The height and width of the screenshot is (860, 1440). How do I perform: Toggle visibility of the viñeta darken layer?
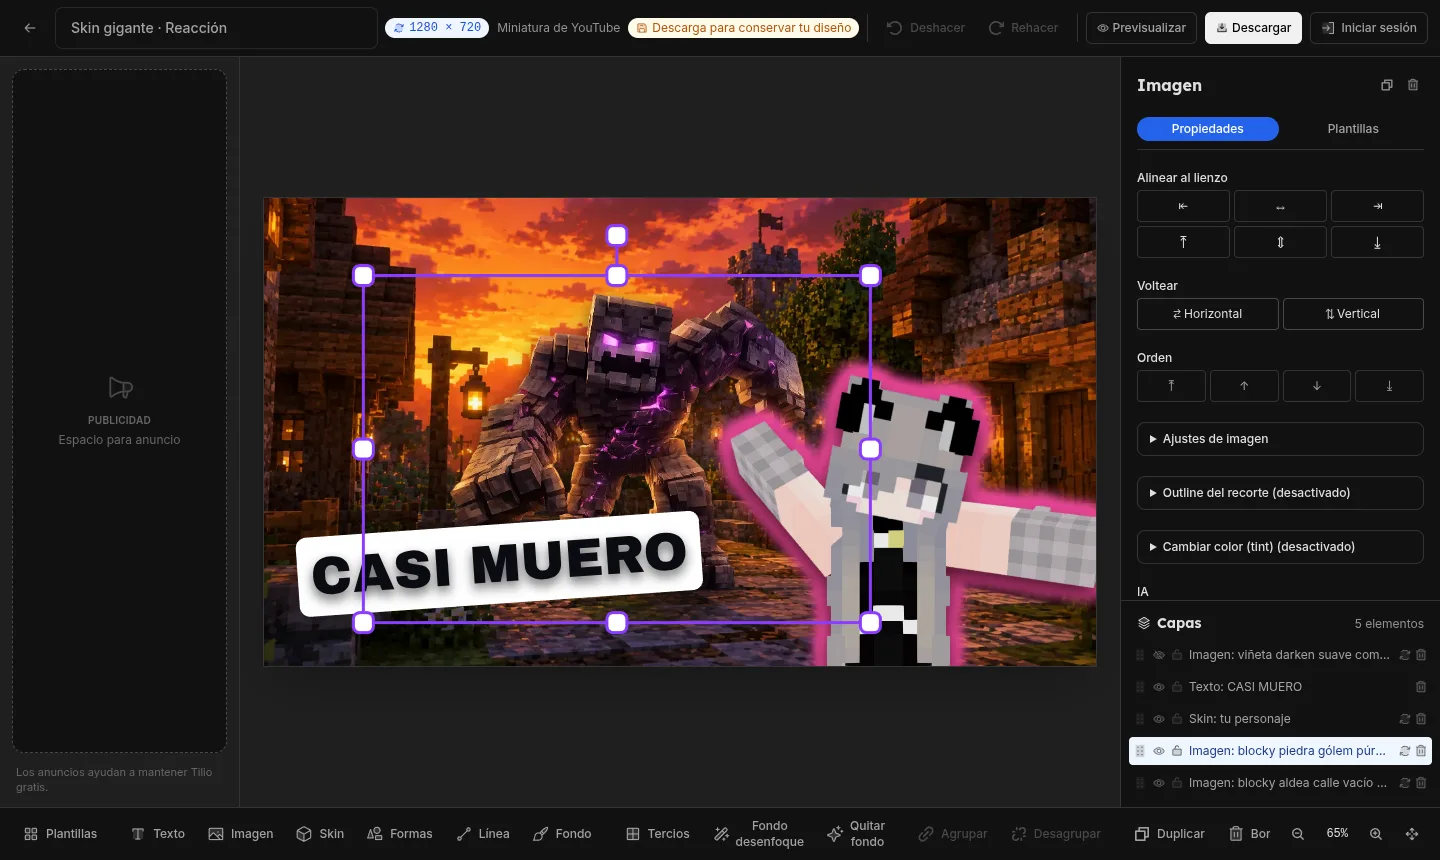click(x=1159, y=655)
